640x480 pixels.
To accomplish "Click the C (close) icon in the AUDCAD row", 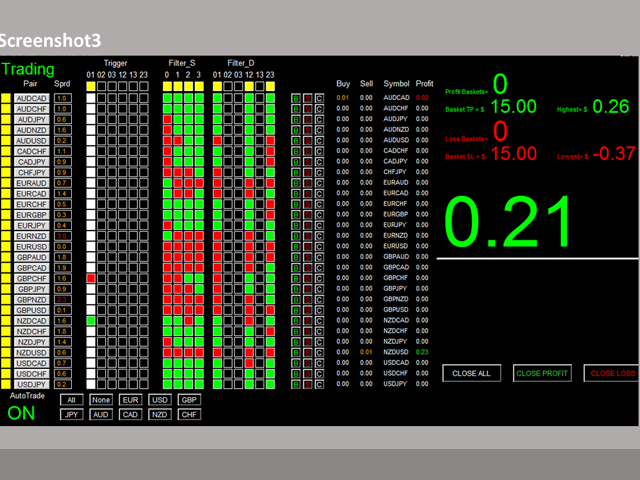I will pos(319,99).
